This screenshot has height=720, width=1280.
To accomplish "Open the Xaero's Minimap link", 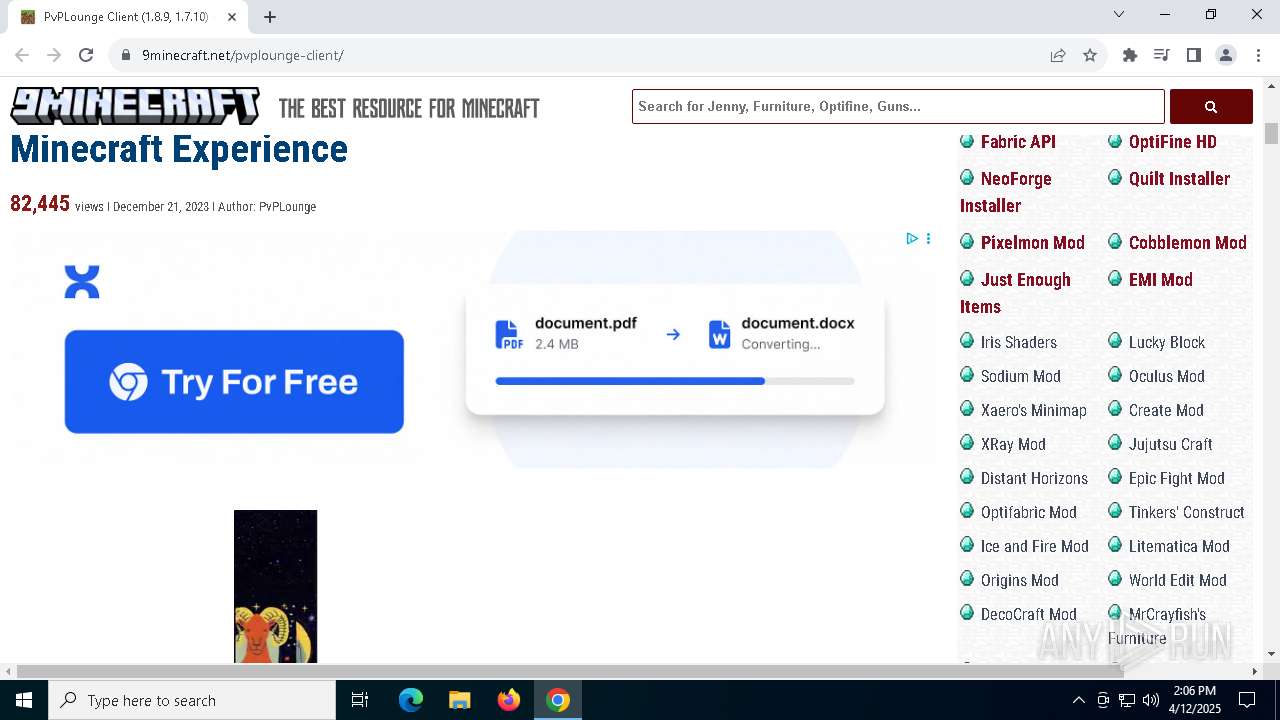I will pos(1034,410).
